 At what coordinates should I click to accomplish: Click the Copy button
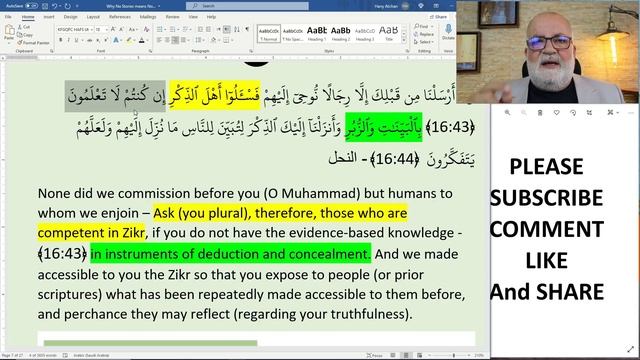(25, 35)
